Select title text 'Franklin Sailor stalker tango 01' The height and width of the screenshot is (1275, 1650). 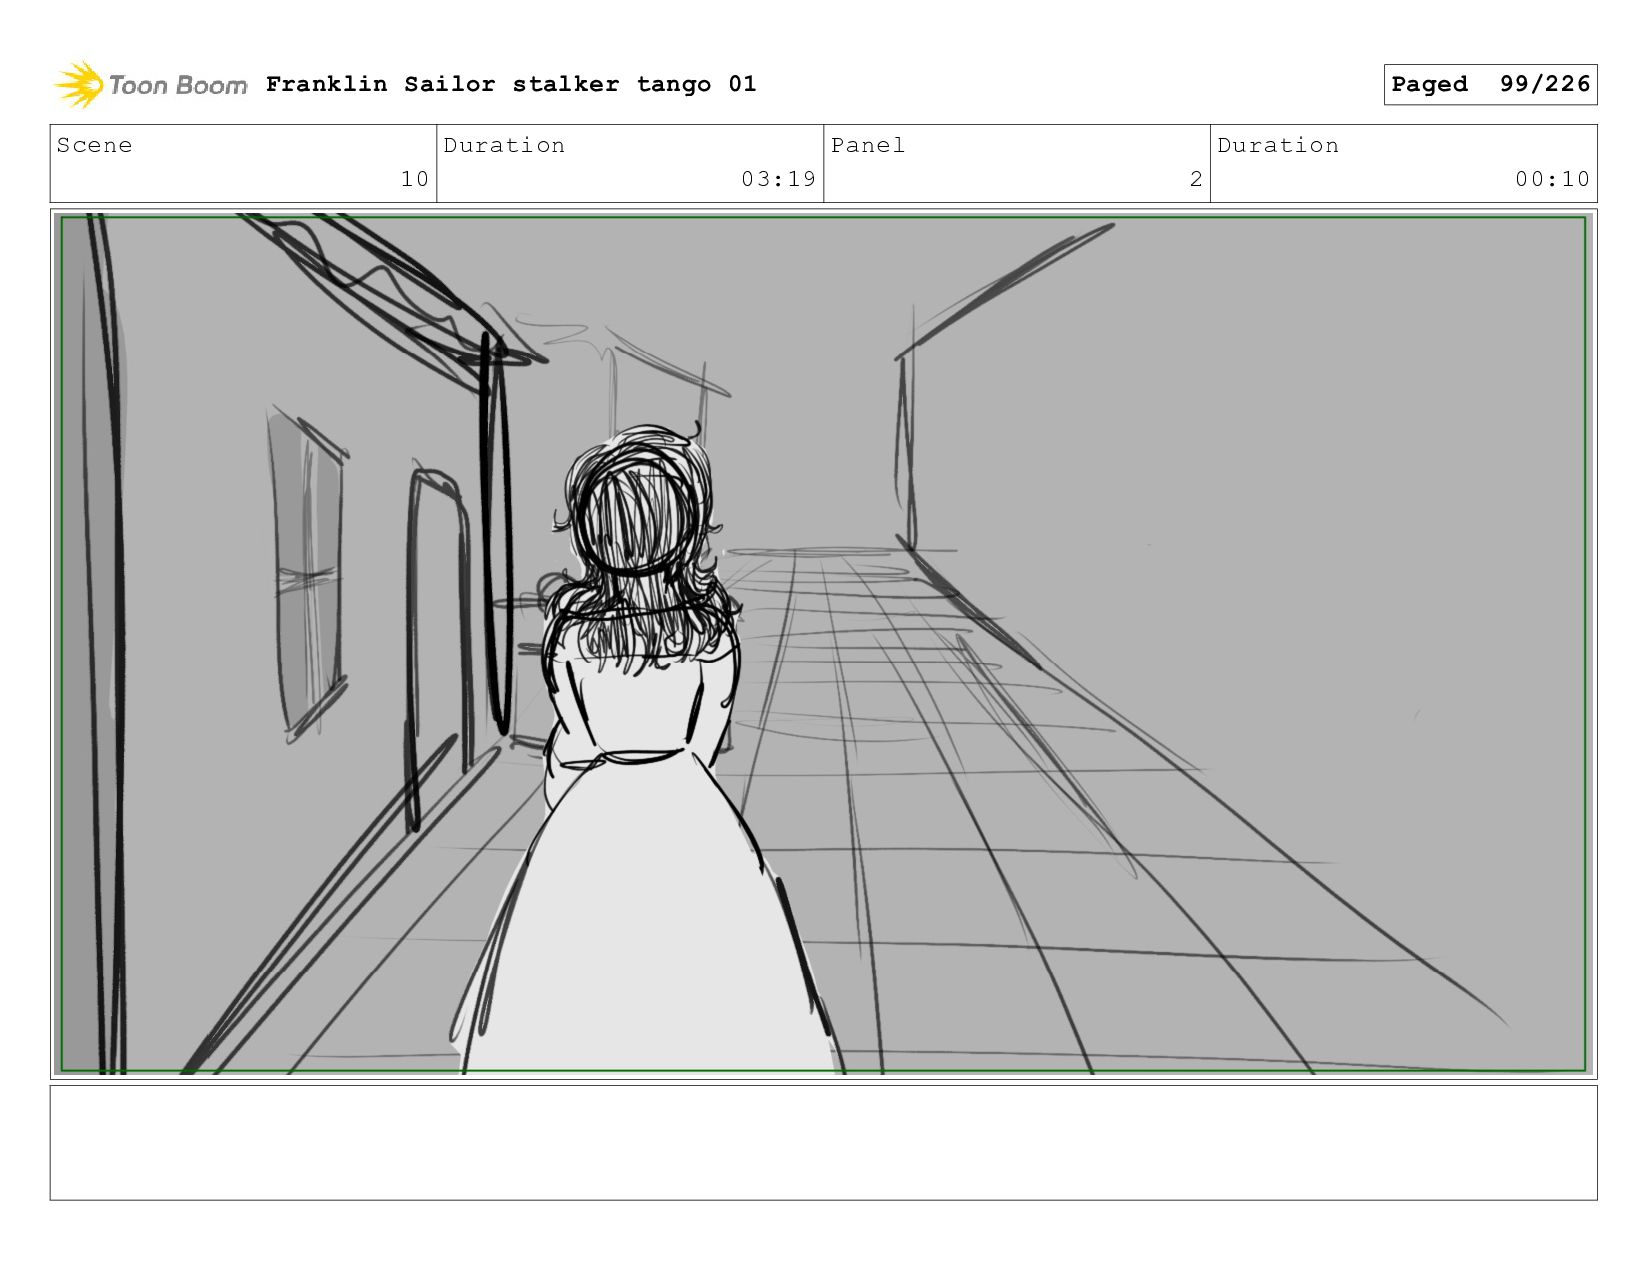coord(511,84)
